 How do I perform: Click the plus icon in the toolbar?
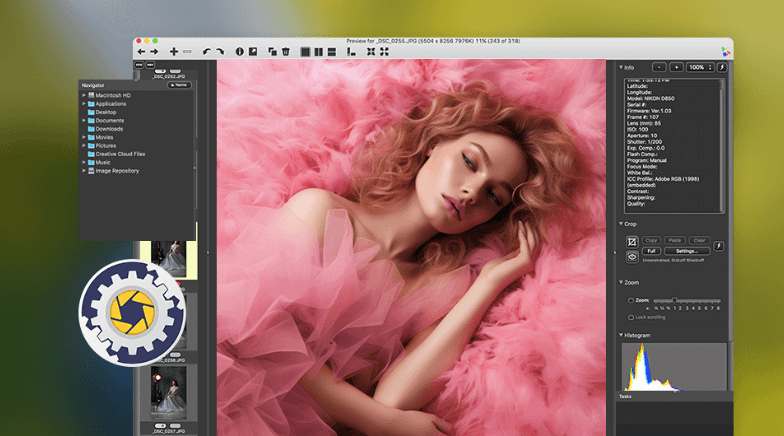[x=173, y=51]
